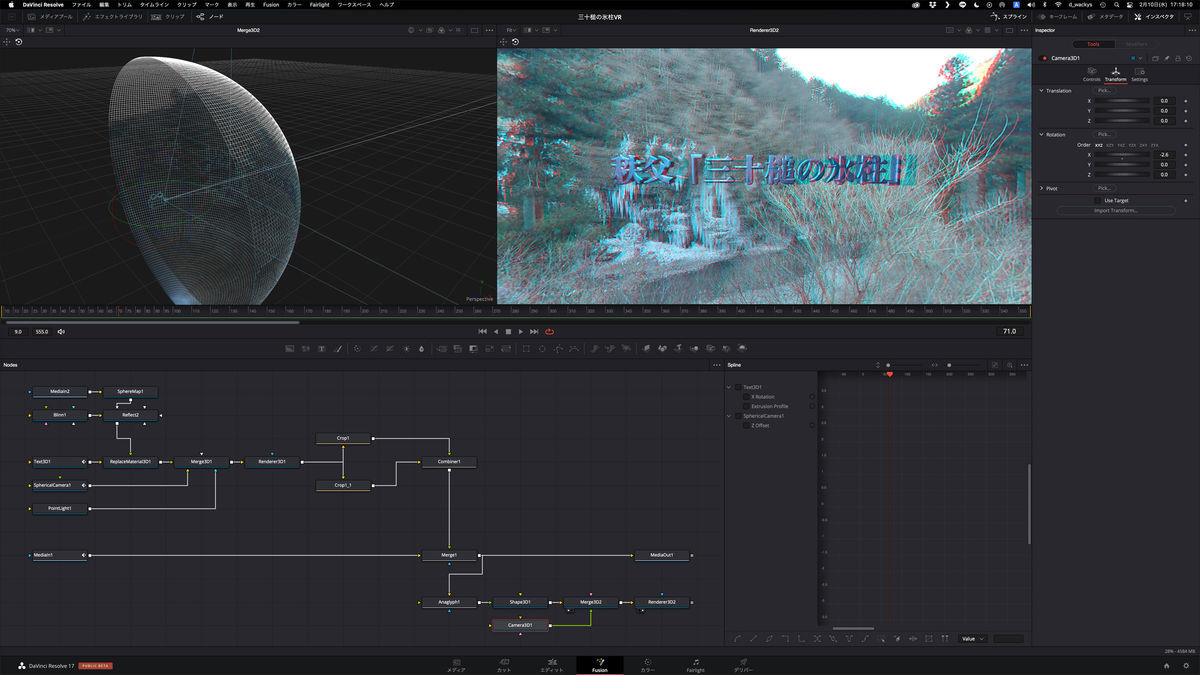1200x675 pixels.
Task: Toggle the キーフレーム panel button
Action: pyautogui.click(x=1057, y=17)
